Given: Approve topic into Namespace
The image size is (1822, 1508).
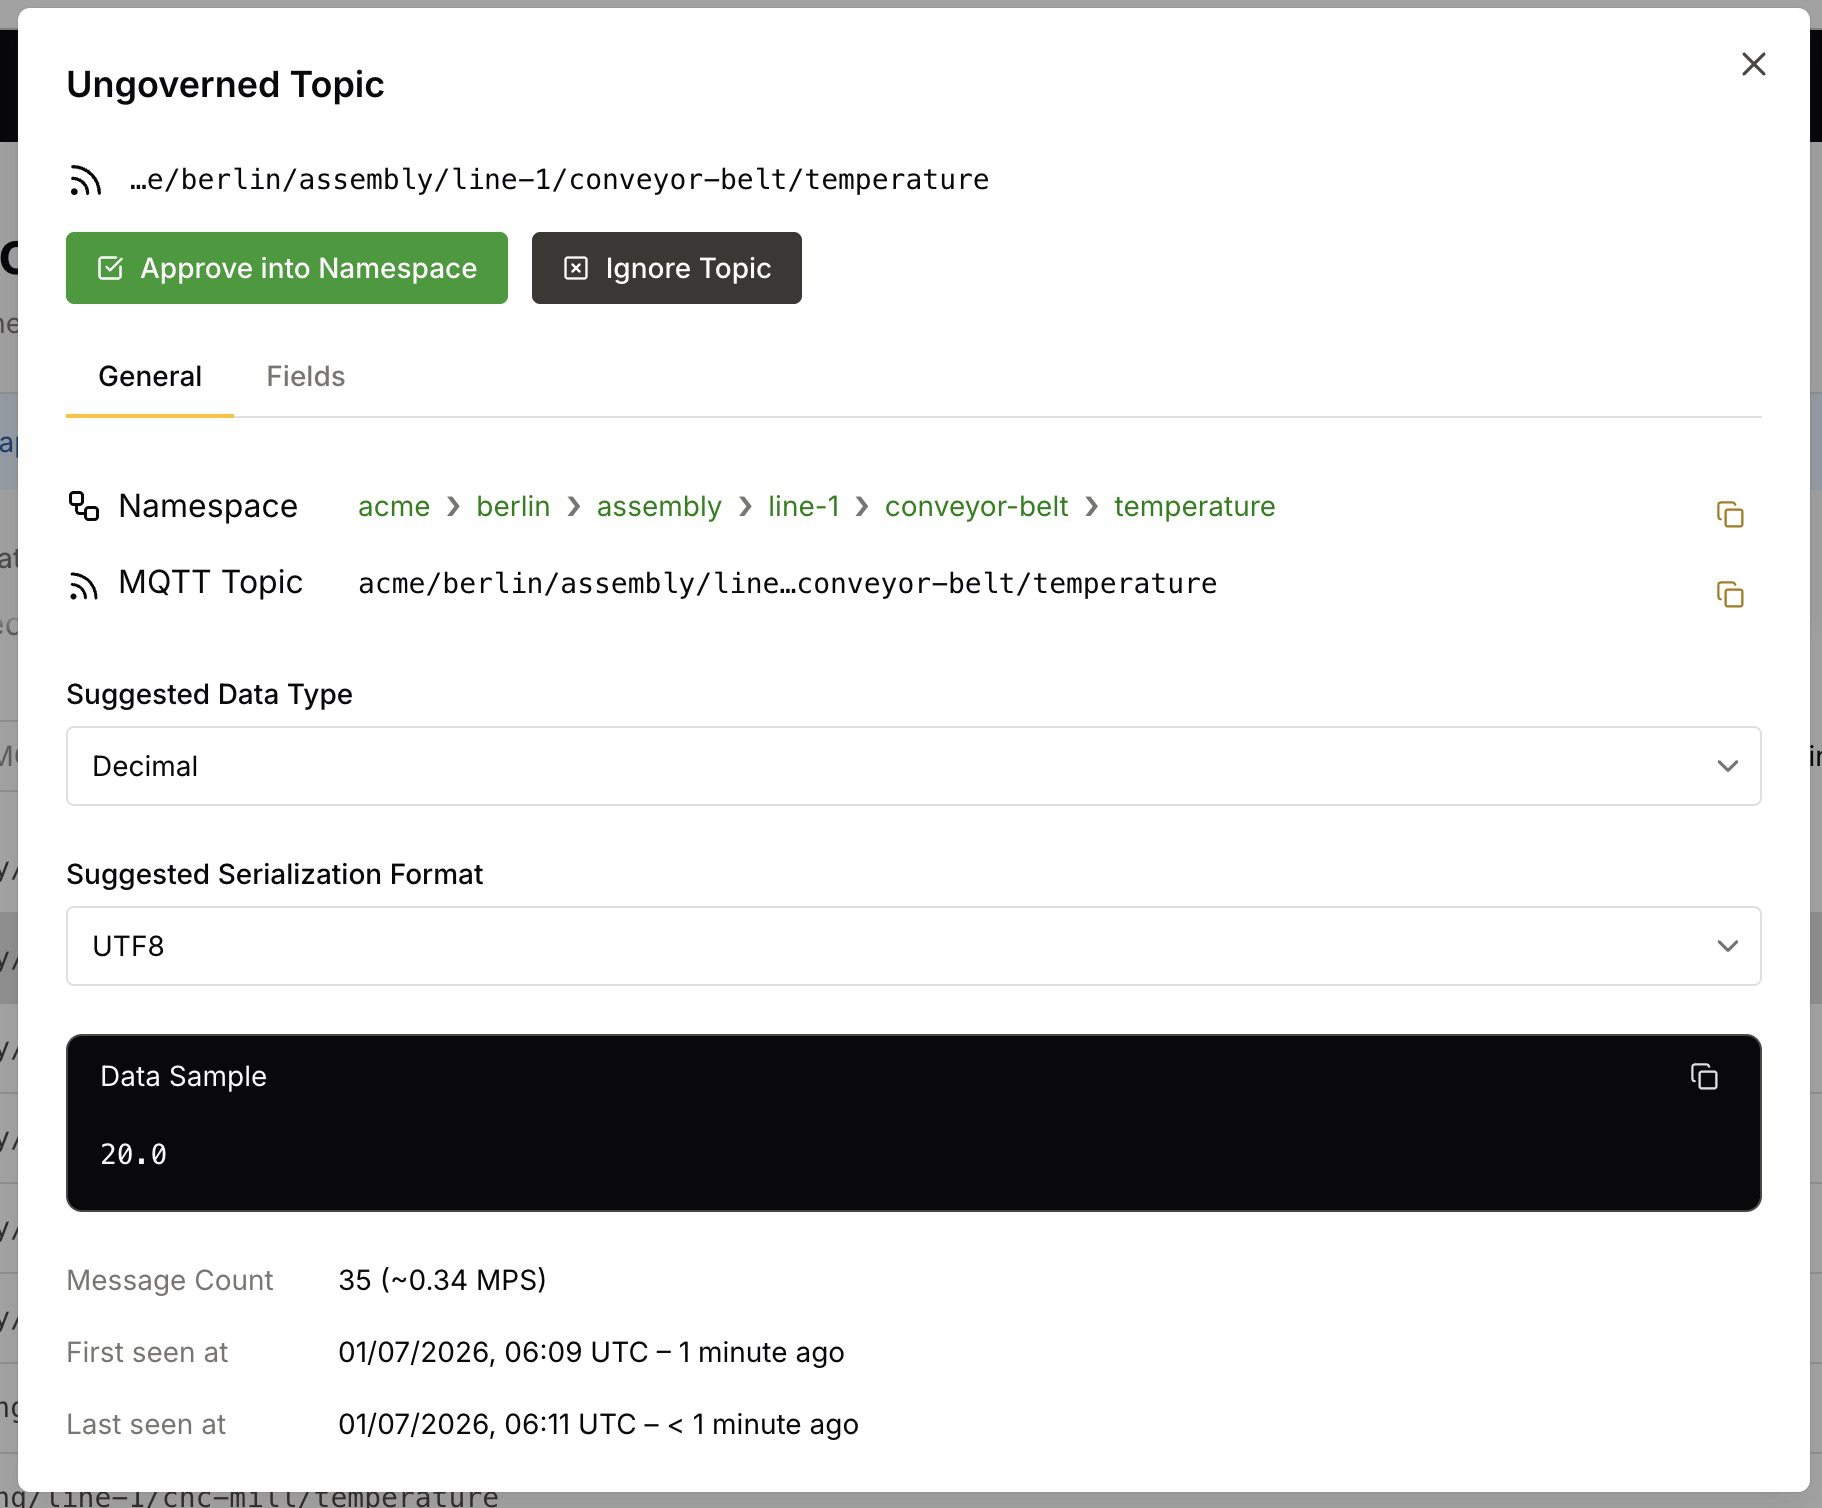Looking at the screenshot, I should coord(287,268).
